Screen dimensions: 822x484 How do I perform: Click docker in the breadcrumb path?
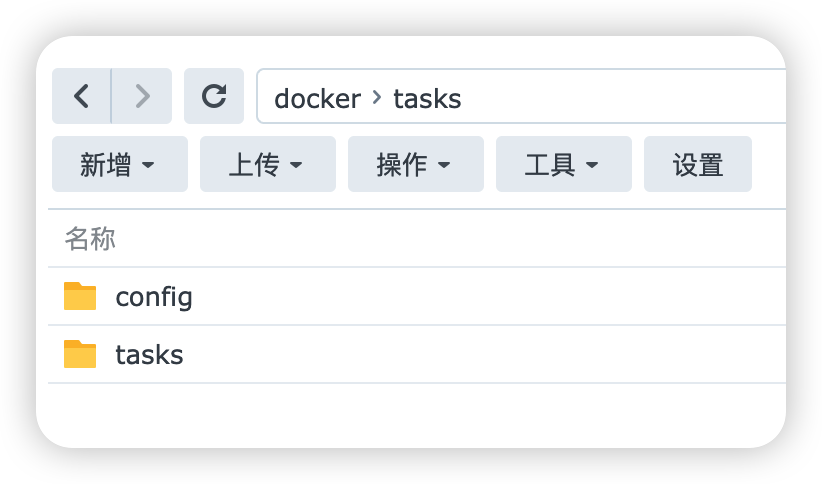click(x=317, y=98)
